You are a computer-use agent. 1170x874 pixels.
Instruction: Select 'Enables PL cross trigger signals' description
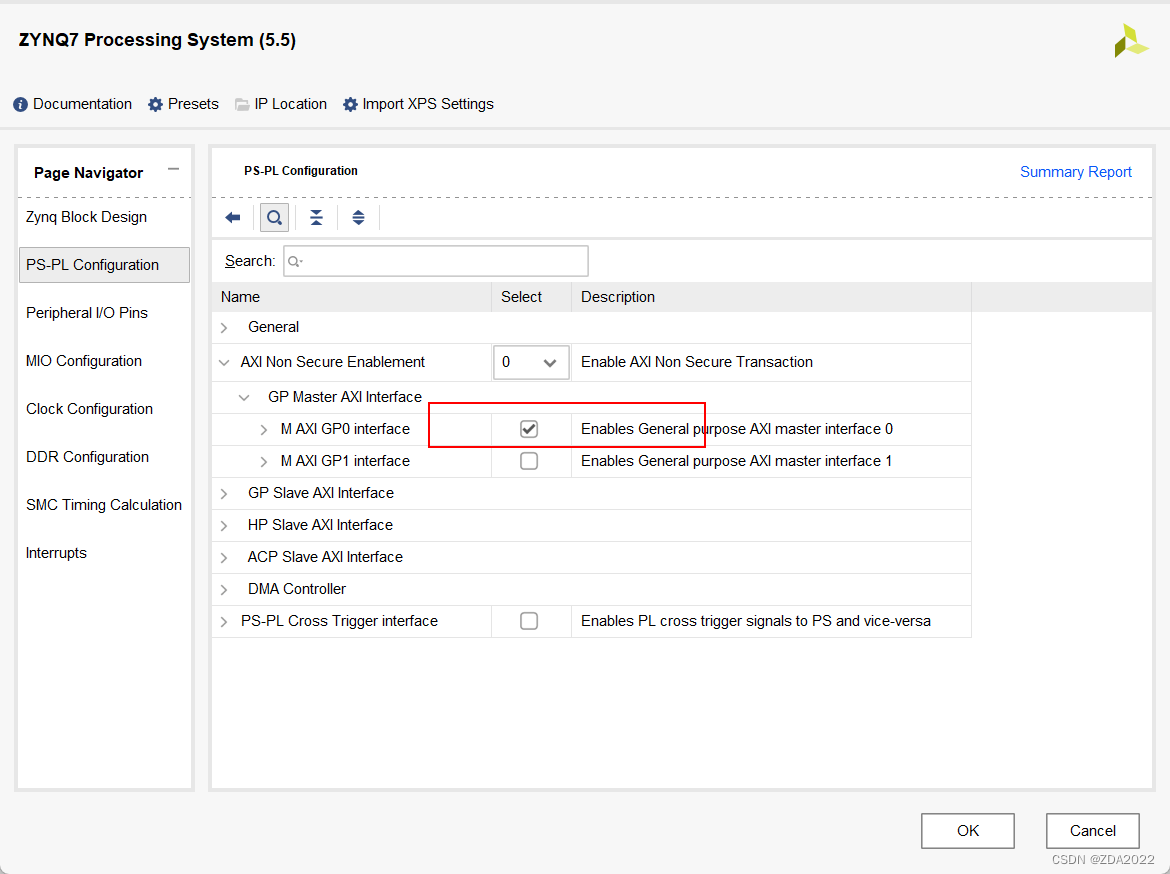pyautogui.click(x=756, y=621)
